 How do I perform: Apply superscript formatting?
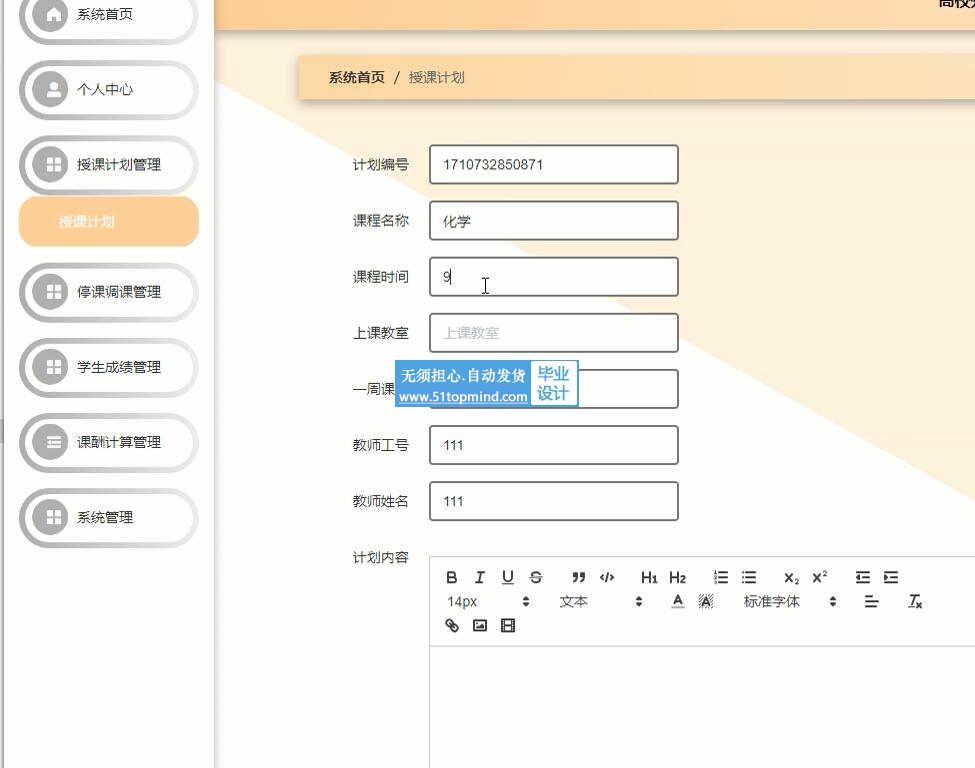820,577
